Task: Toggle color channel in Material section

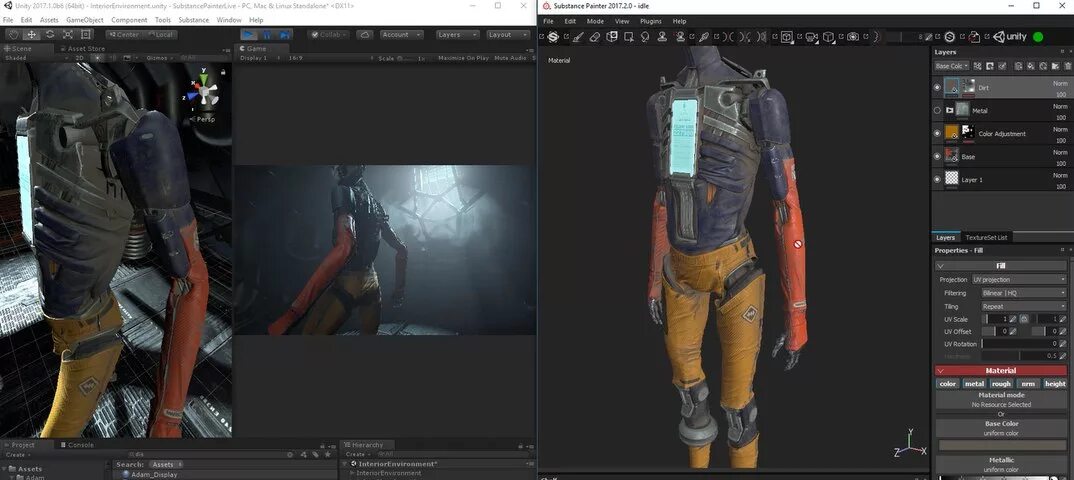Action: 948,383
